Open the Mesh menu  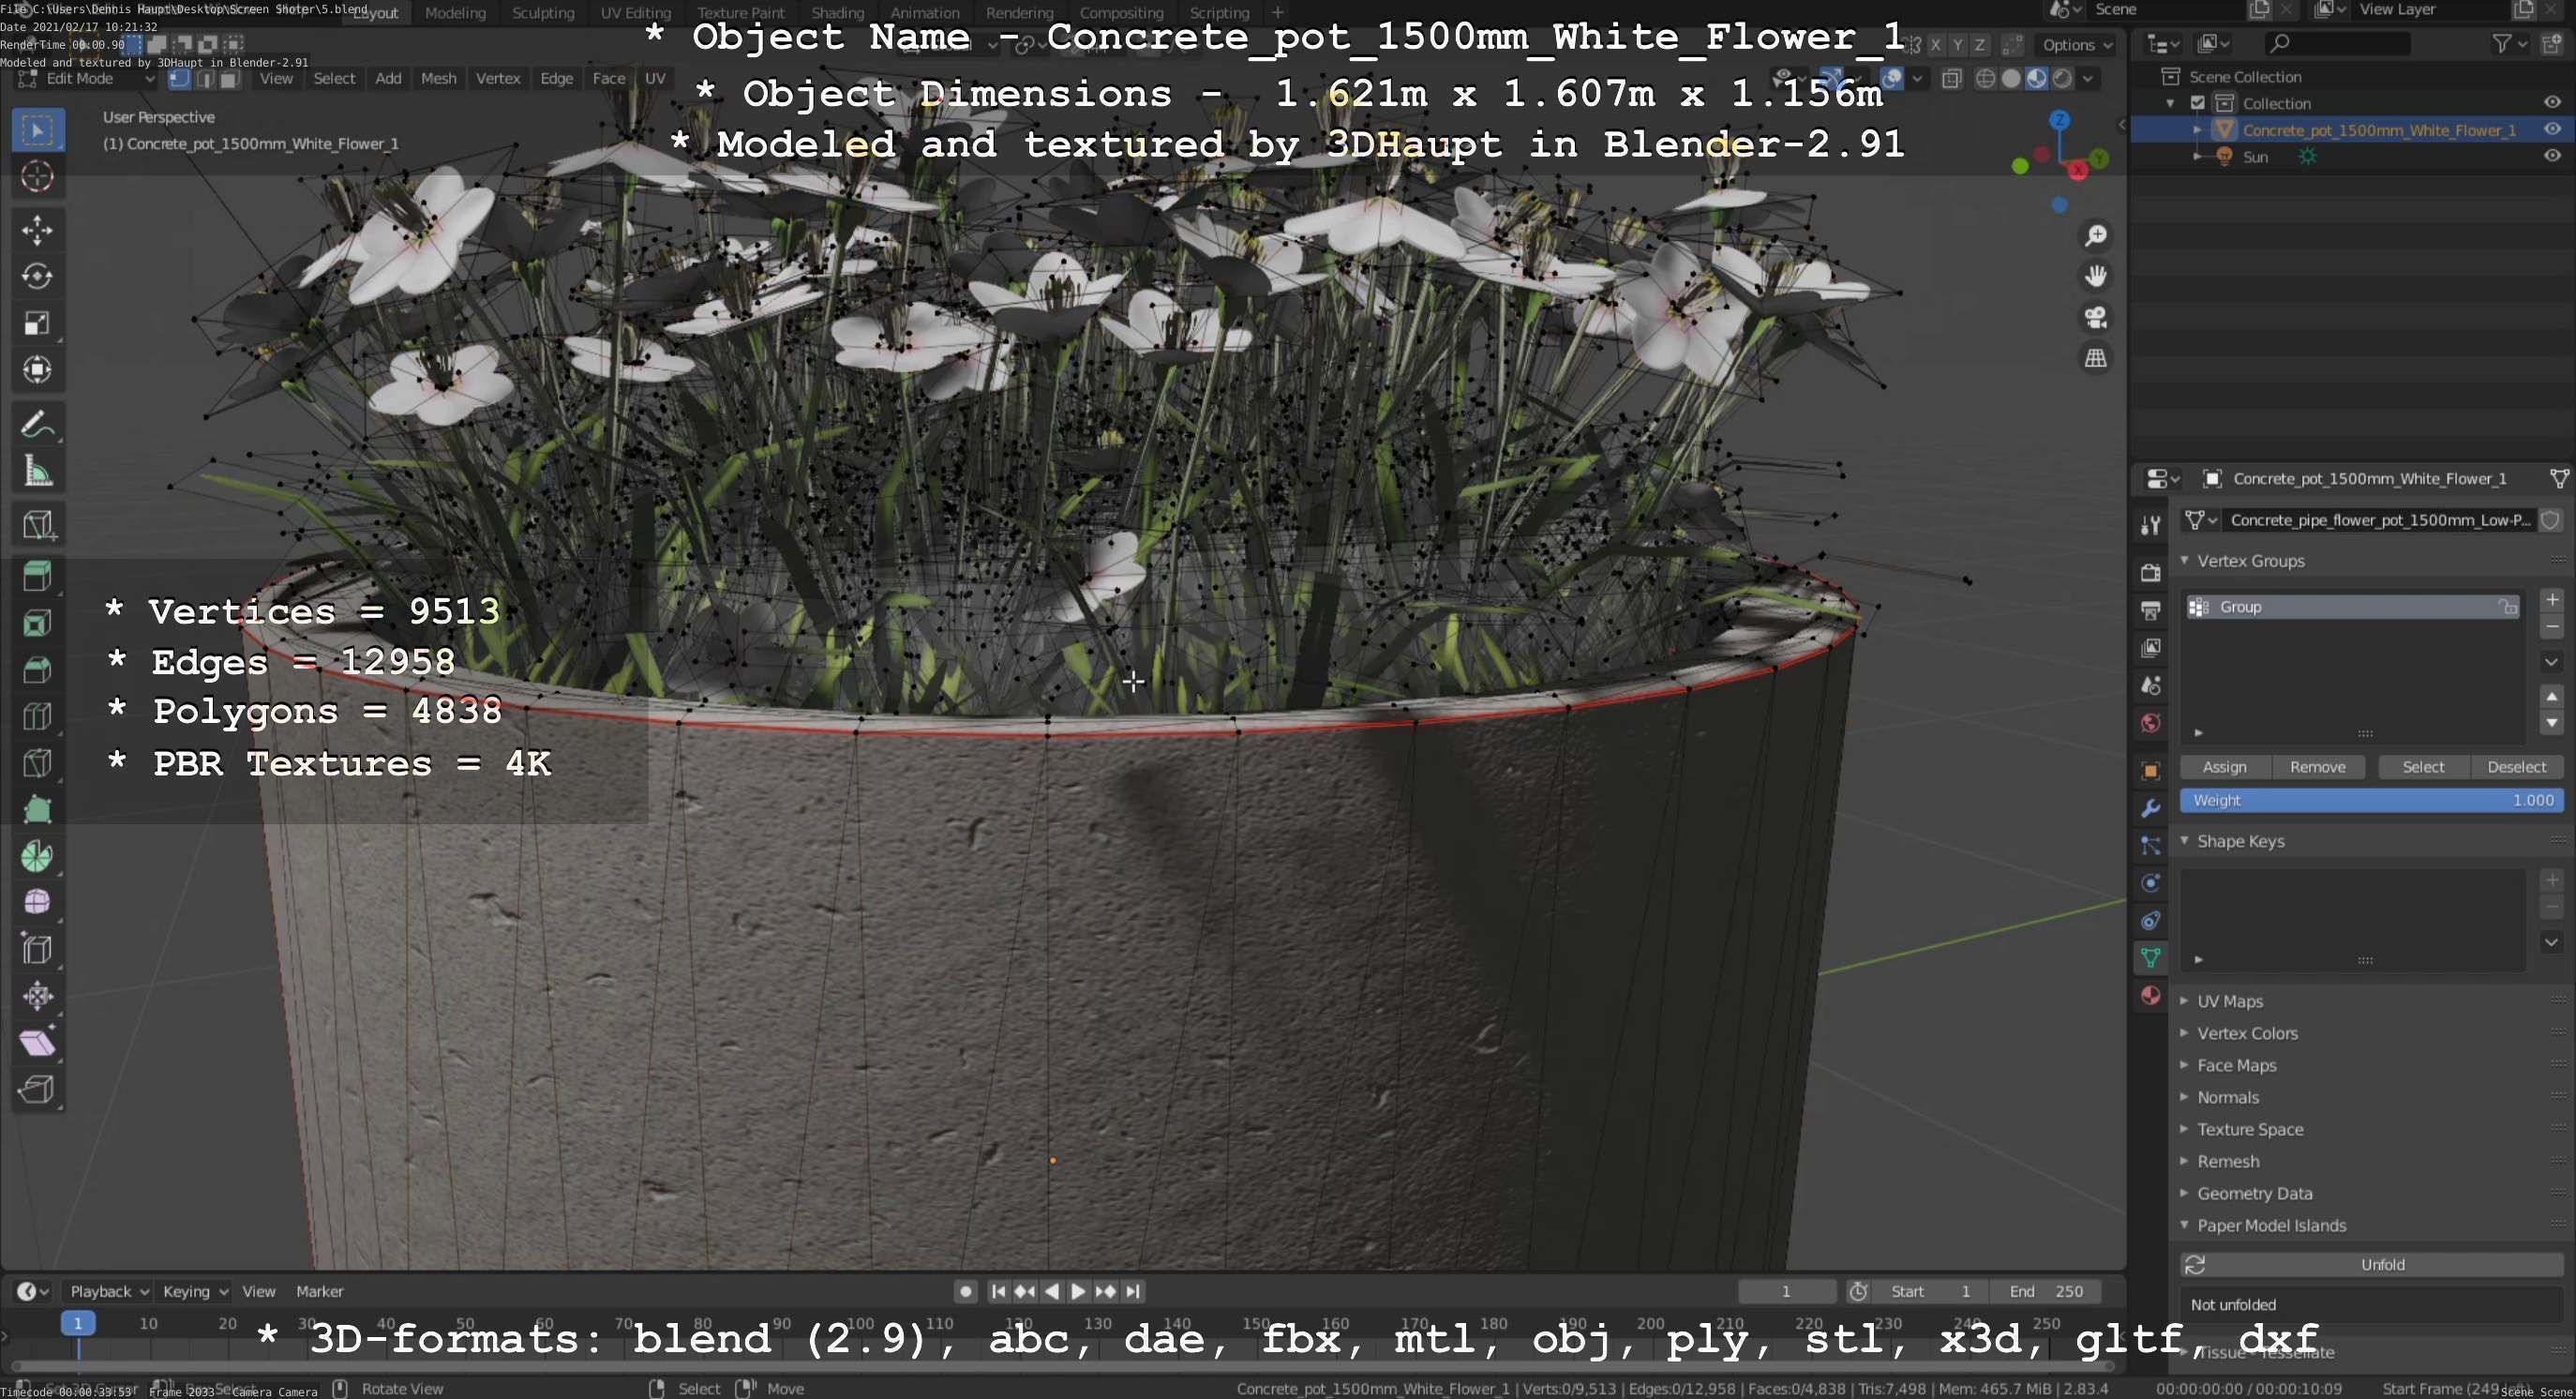tap(438, 79)
